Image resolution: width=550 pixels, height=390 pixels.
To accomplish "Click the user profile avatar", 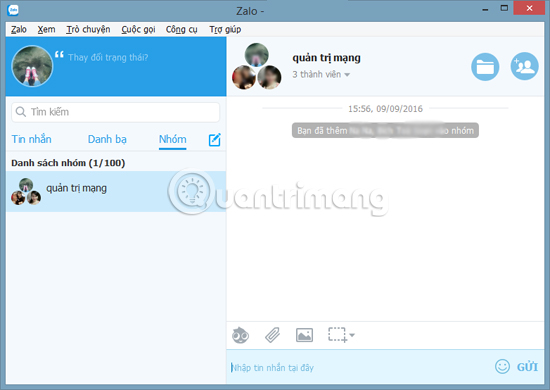I will [32, 66].
